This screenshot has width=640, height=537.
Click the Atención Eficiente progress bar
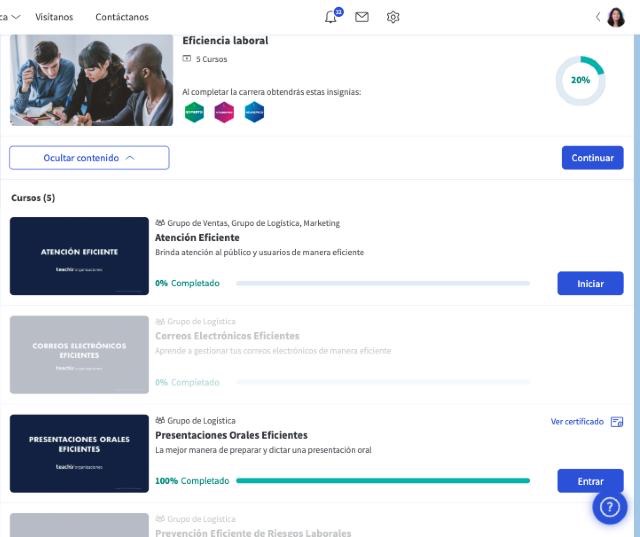[383, 283]
